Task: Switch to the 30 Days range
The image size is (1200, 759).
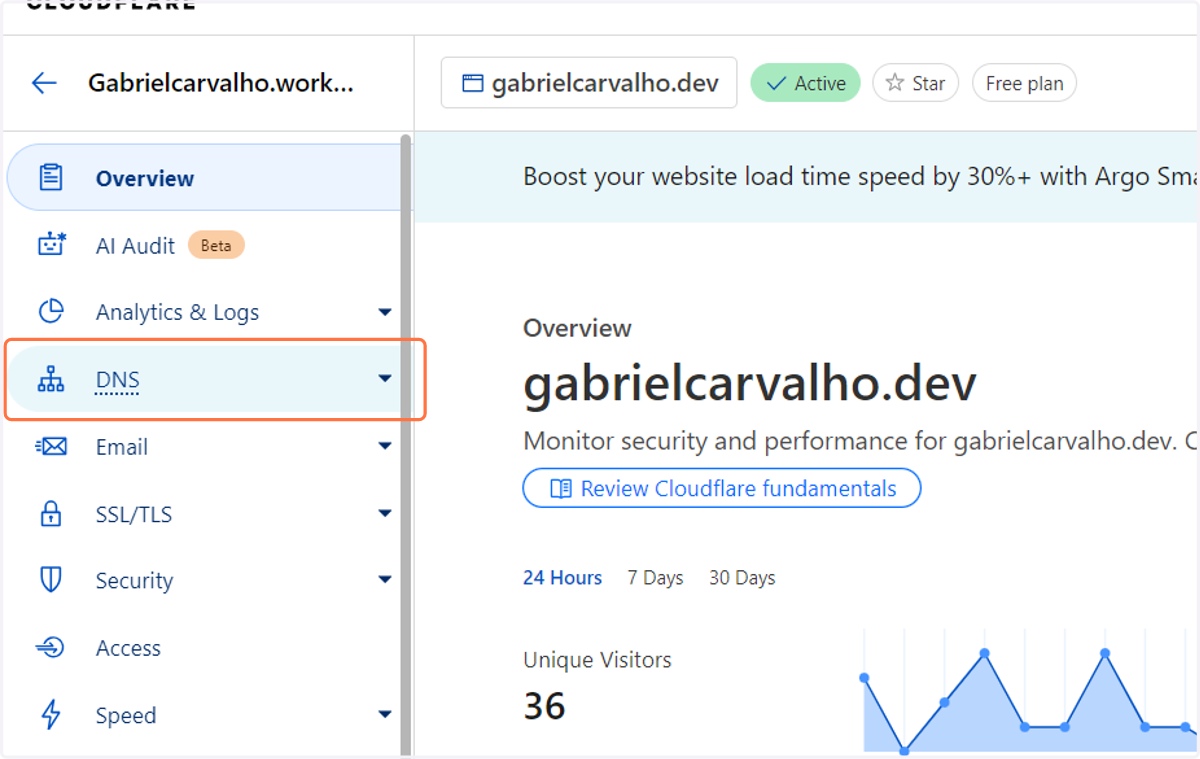Action: 742,578
